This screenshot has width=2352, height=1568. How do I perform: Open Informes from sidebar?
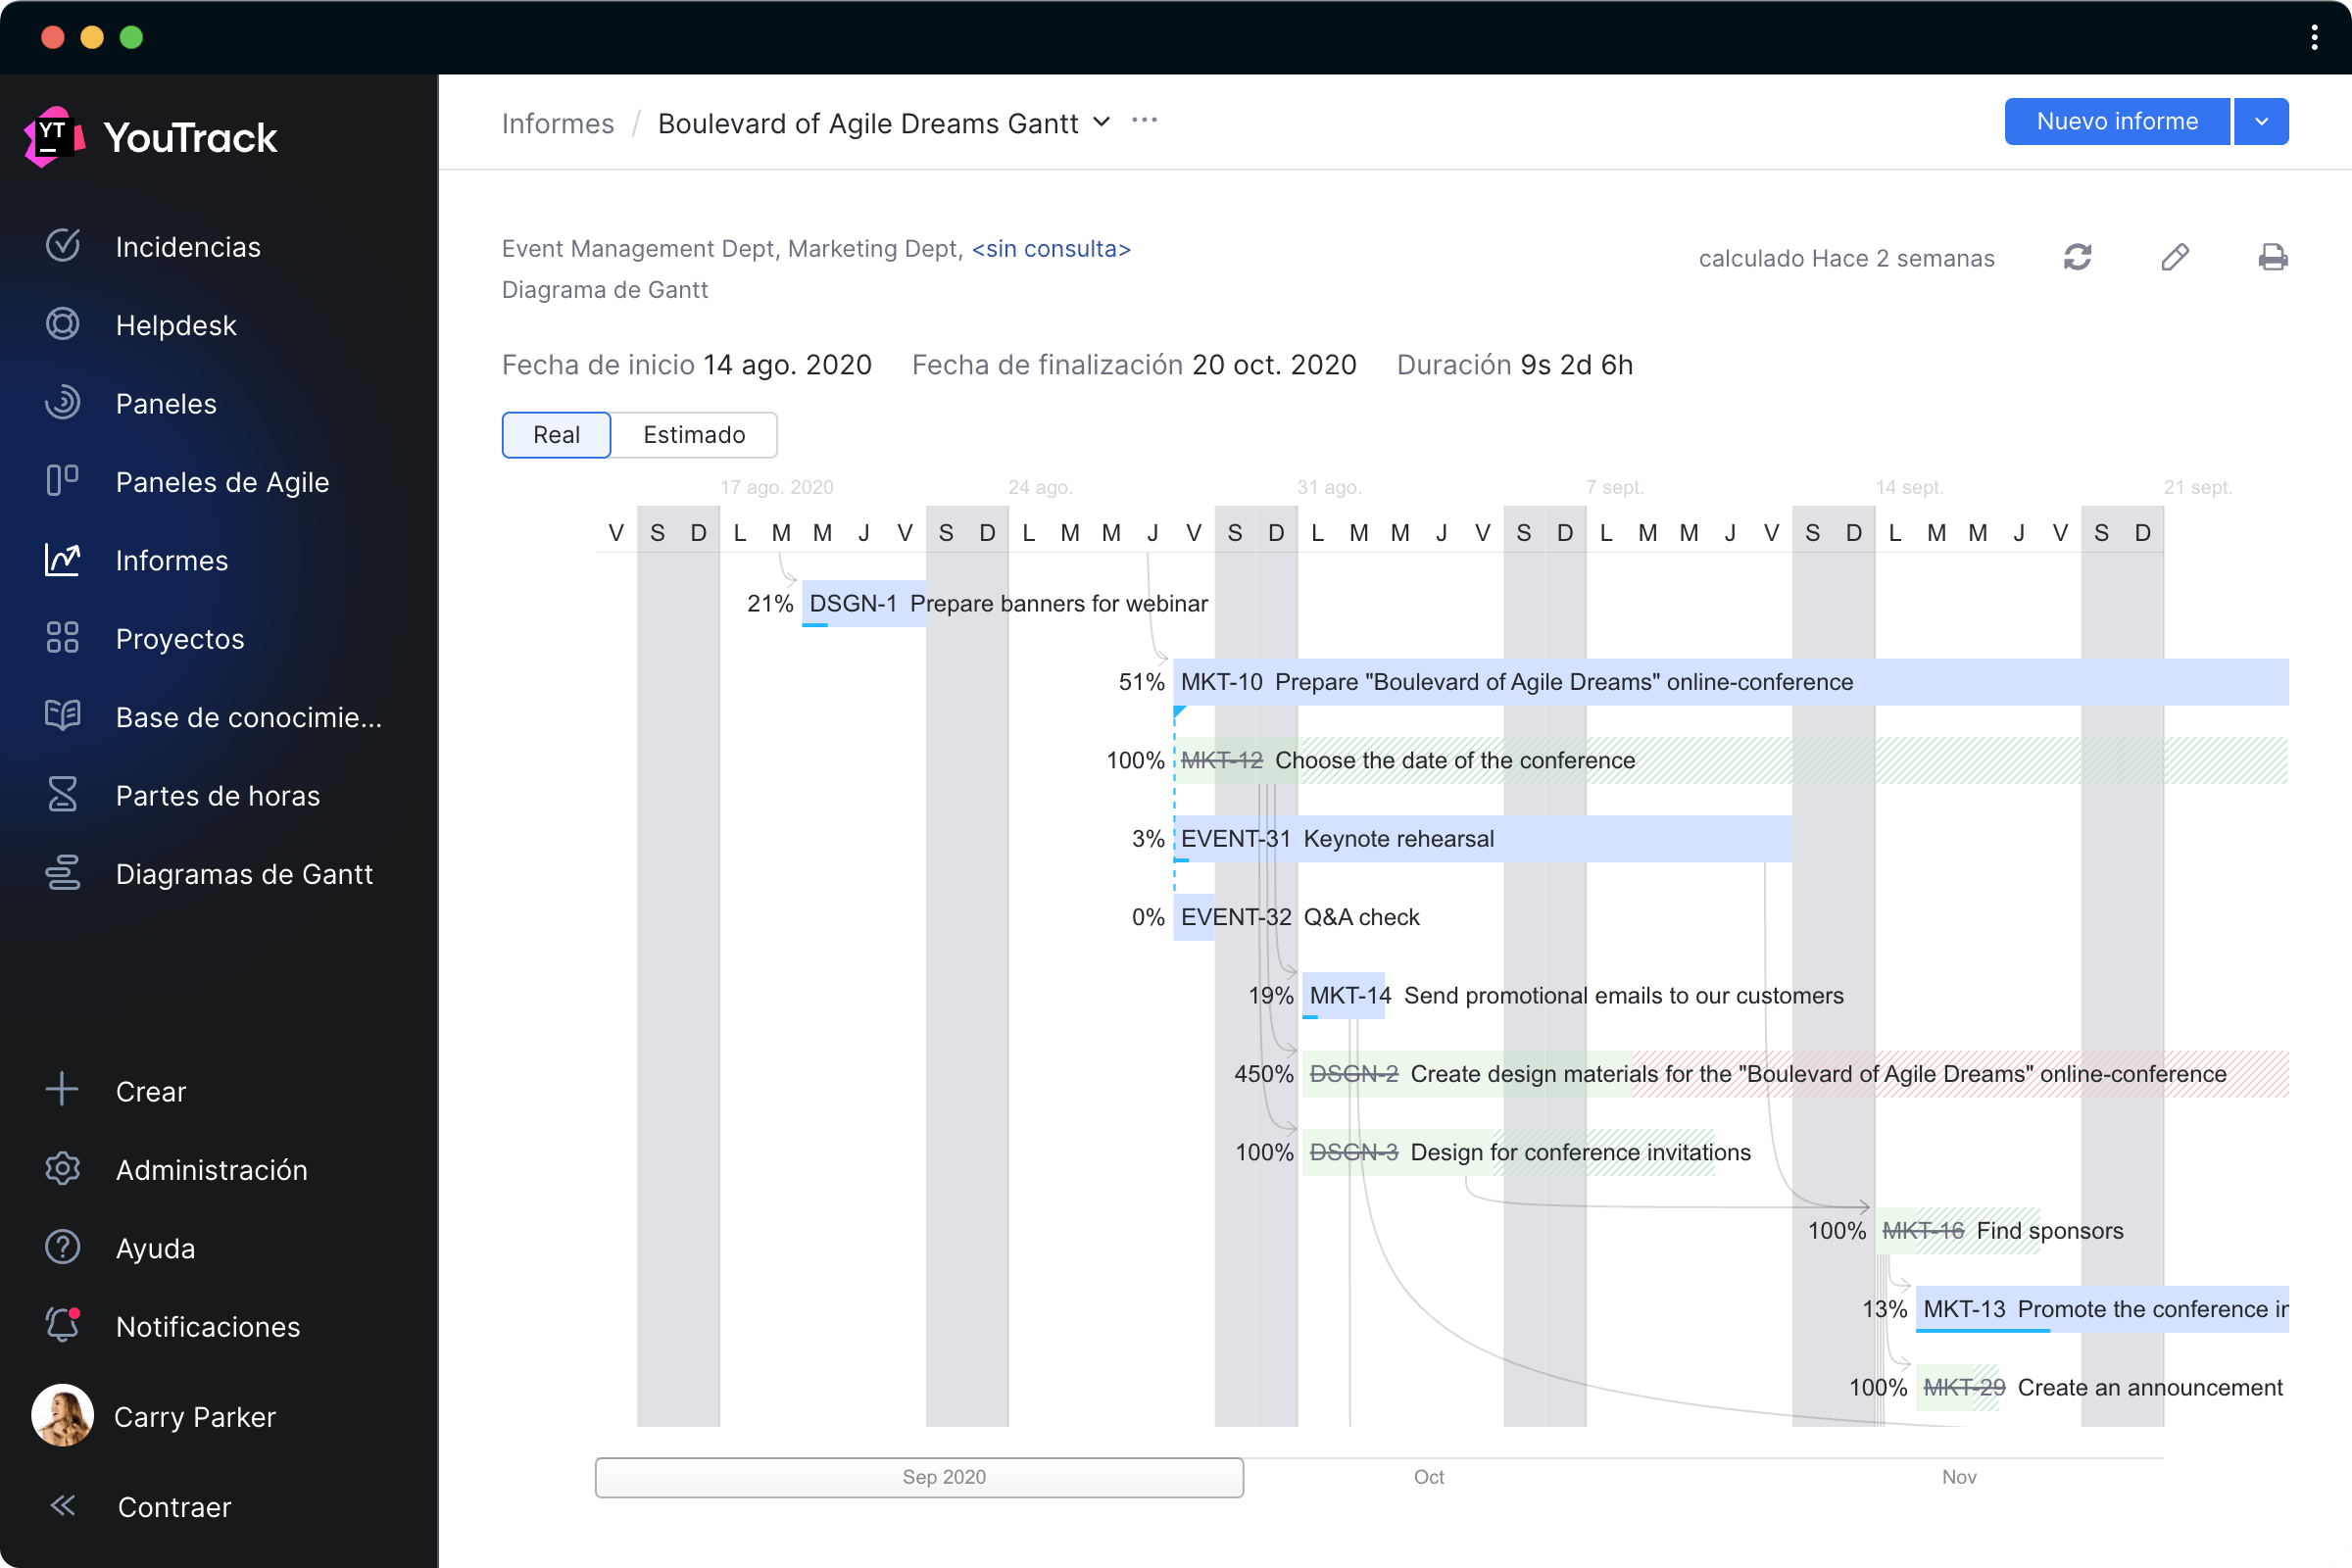coord(171,560)
